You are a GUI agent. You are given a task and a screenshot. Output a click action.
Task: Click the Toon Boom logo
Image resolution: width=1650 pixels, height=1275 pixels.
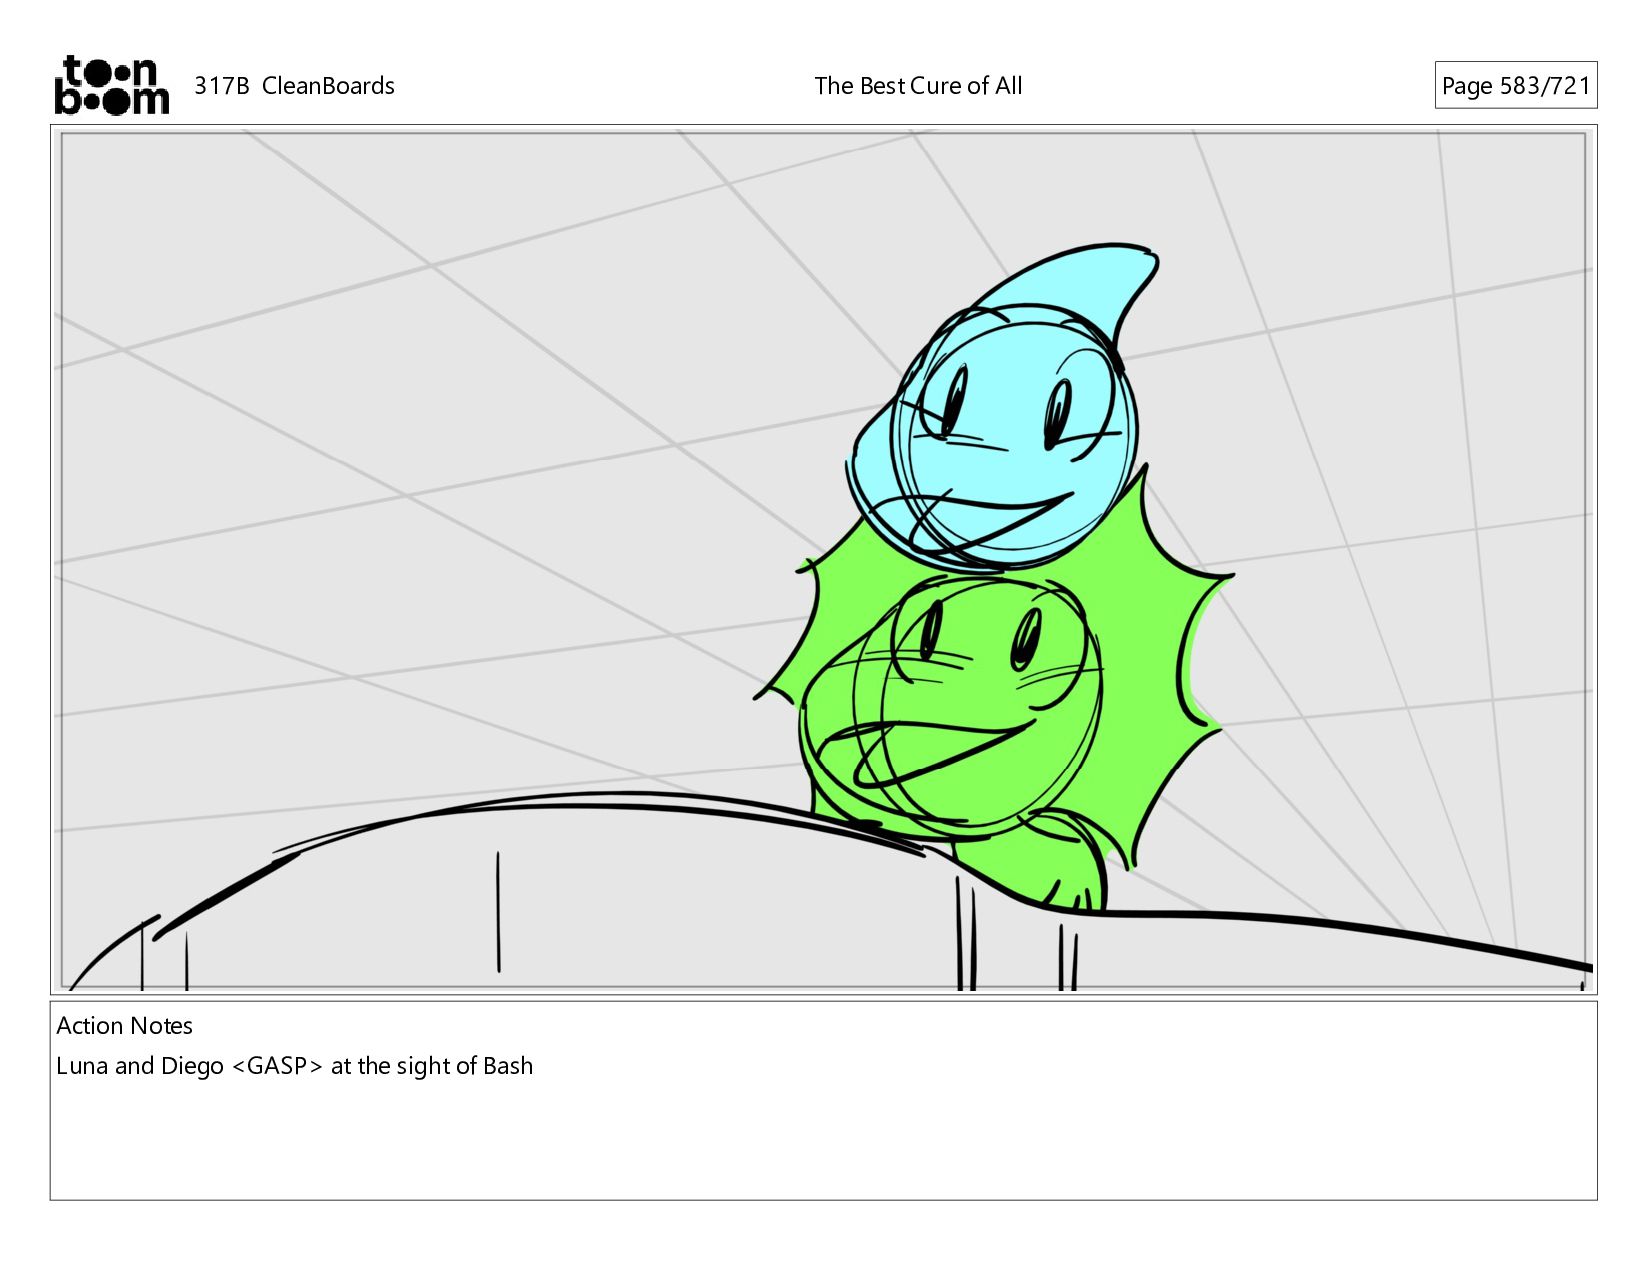point(111,85)
